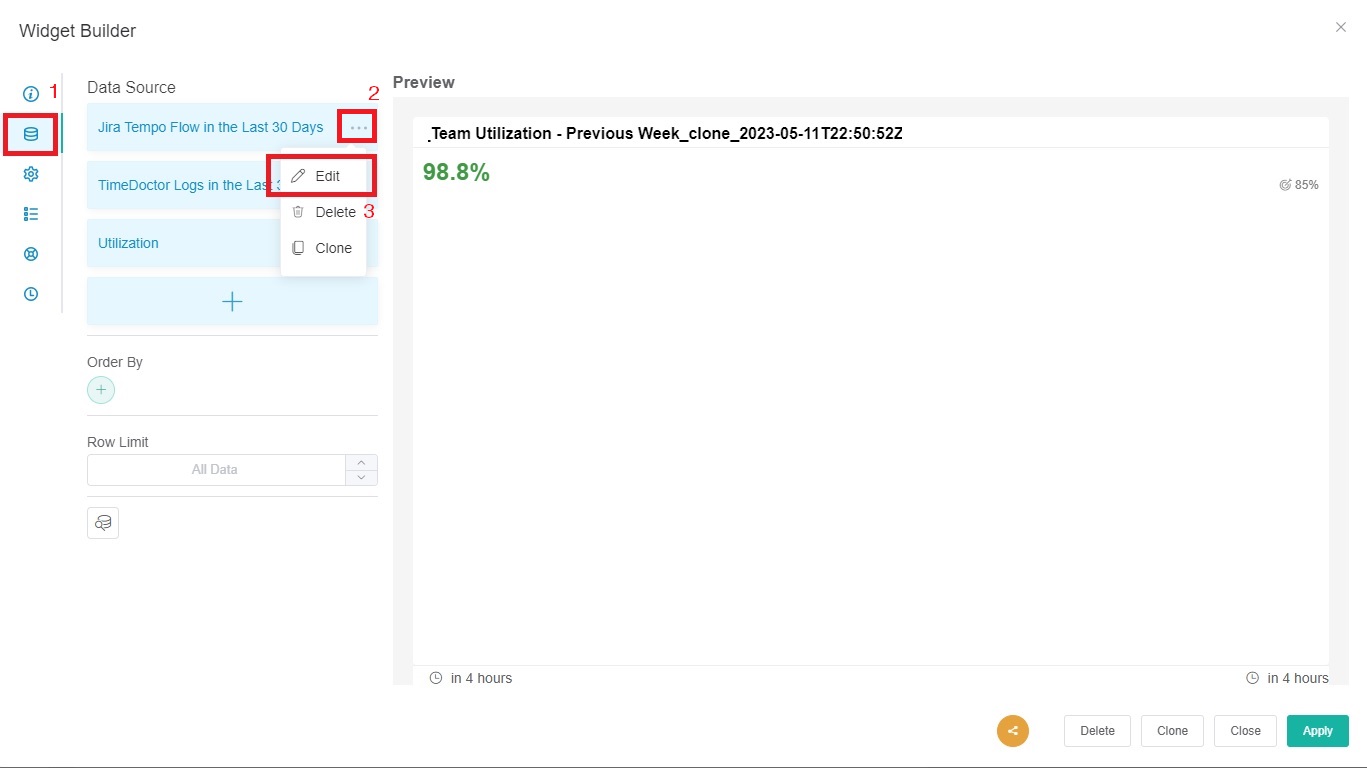Choose Delete from the context menu
Image resolution: width=1367 pixels, height=768 pixels.
click(334, 212)
